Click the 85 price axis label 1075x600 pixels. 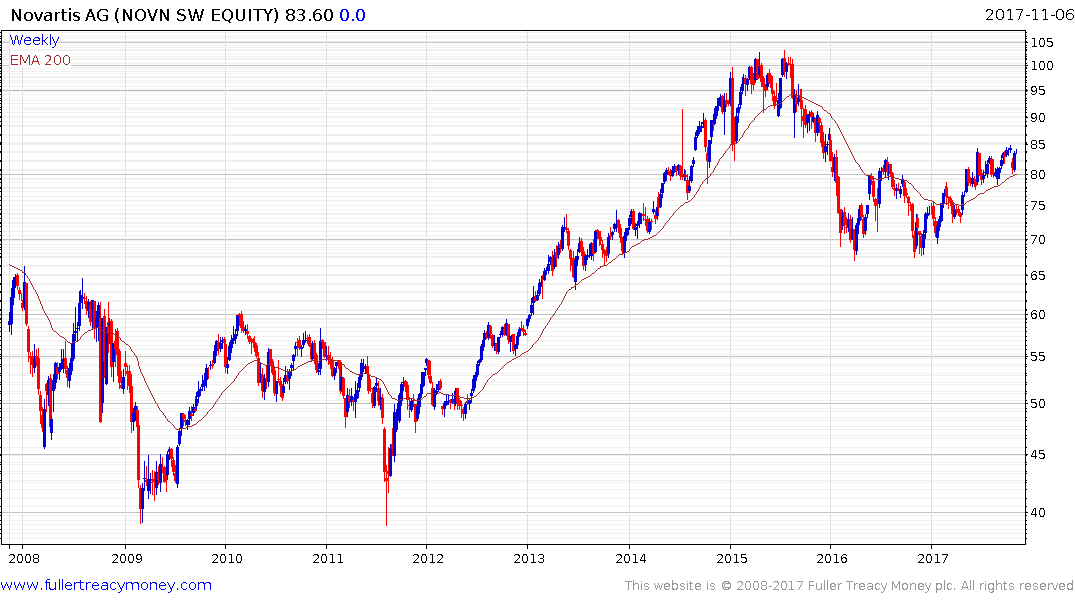[x=1038, y=145]
